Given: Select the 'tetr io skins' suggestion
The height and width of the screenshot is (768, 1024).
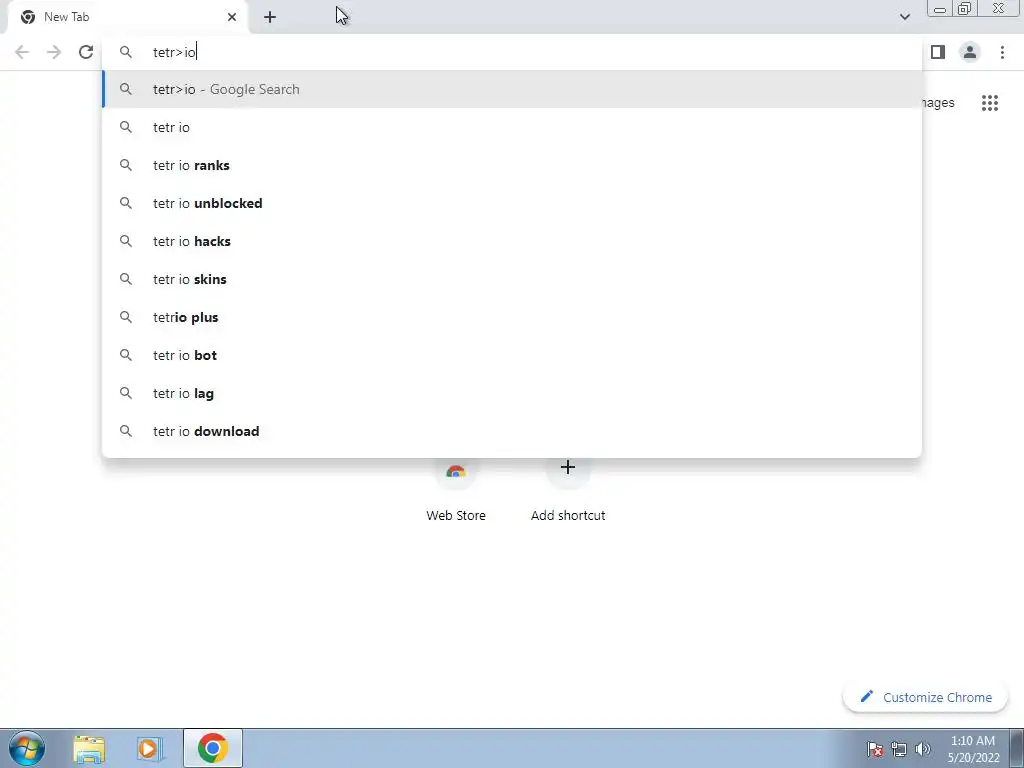Looking at the screenshot, I should tap(513, 279).
